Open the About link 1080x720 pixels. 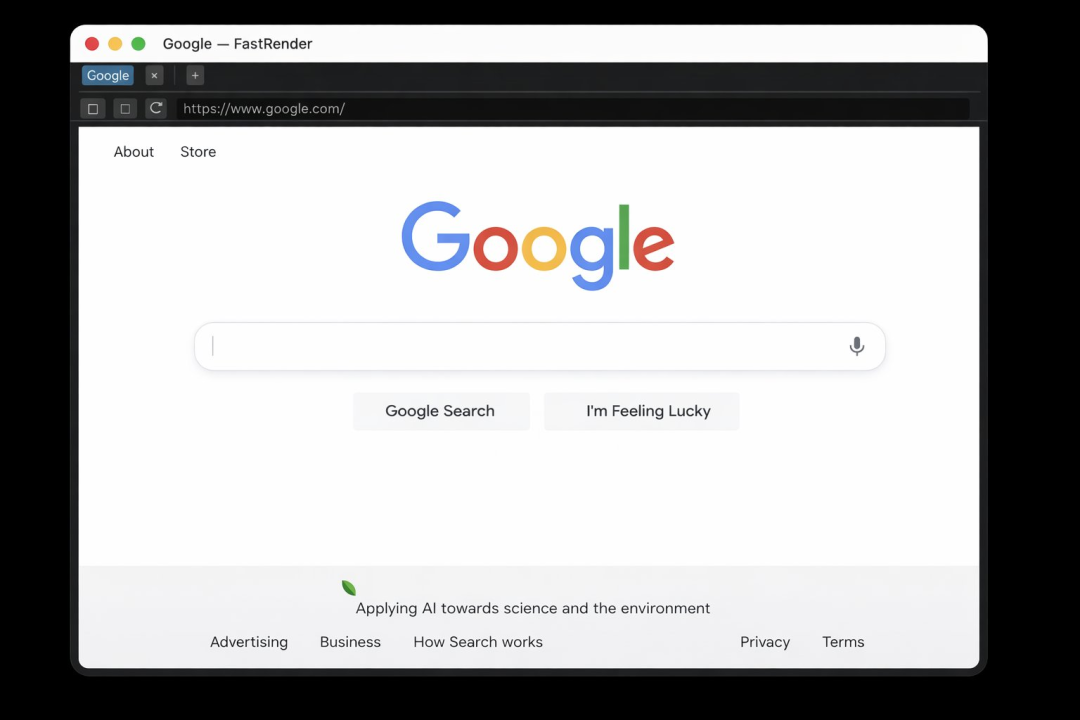tap(134, 152)
